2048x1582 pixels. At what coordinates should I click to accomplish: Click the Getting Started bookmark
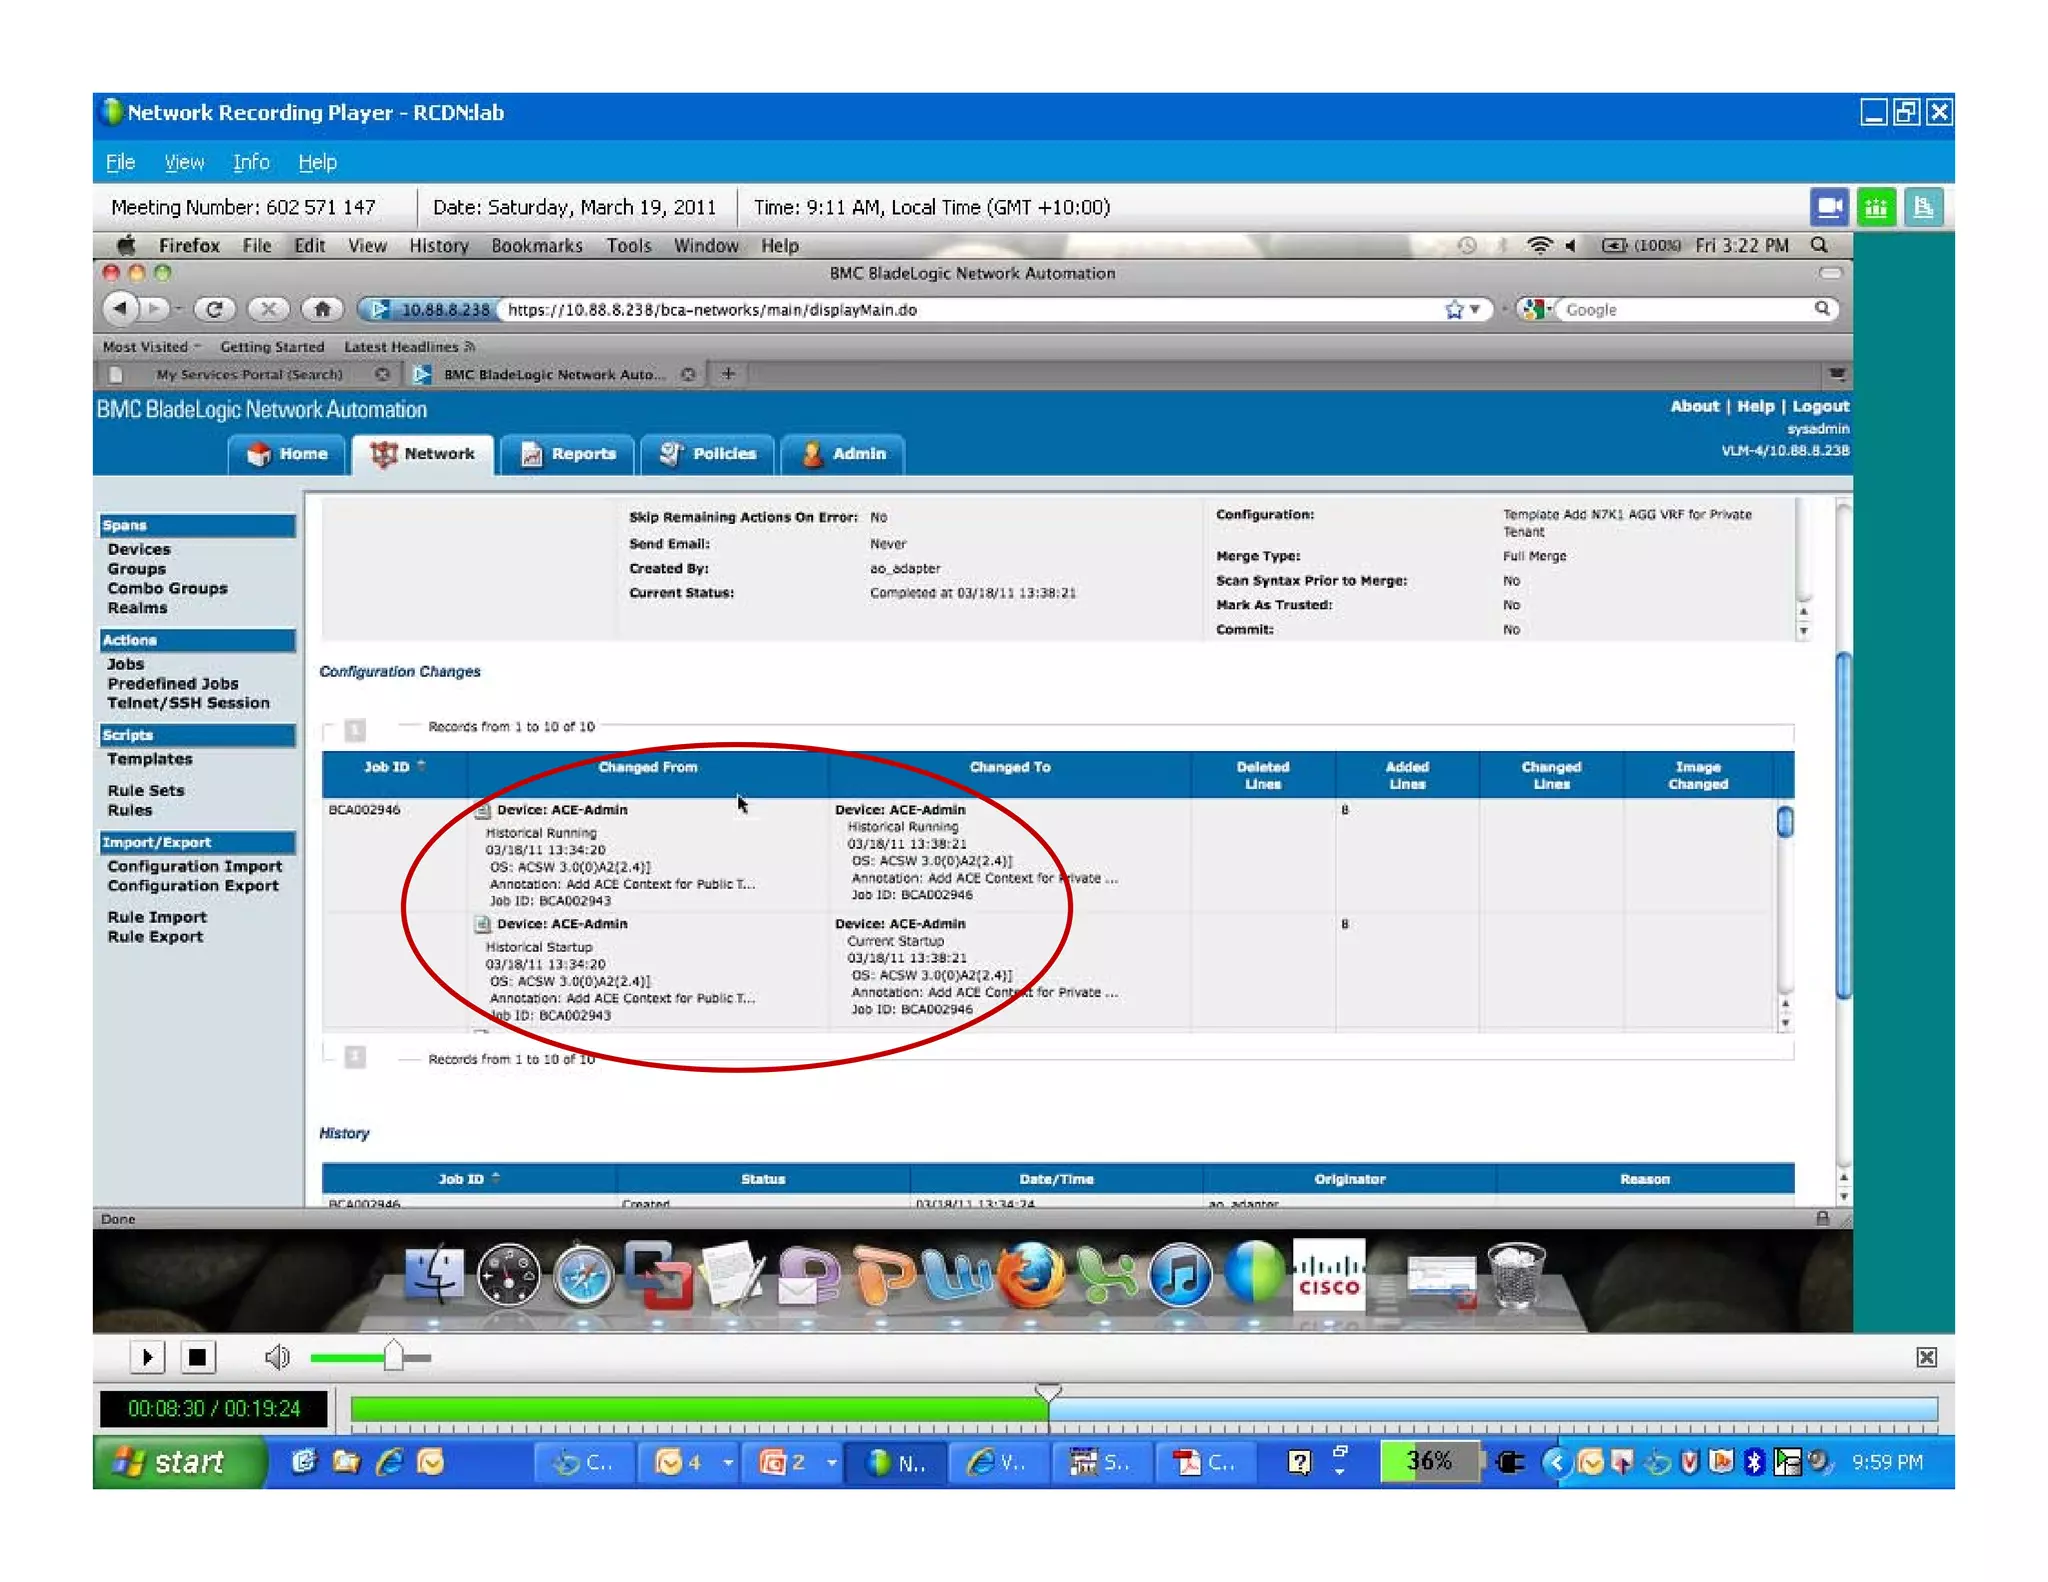pyautogui.click(x=272, y=347)
